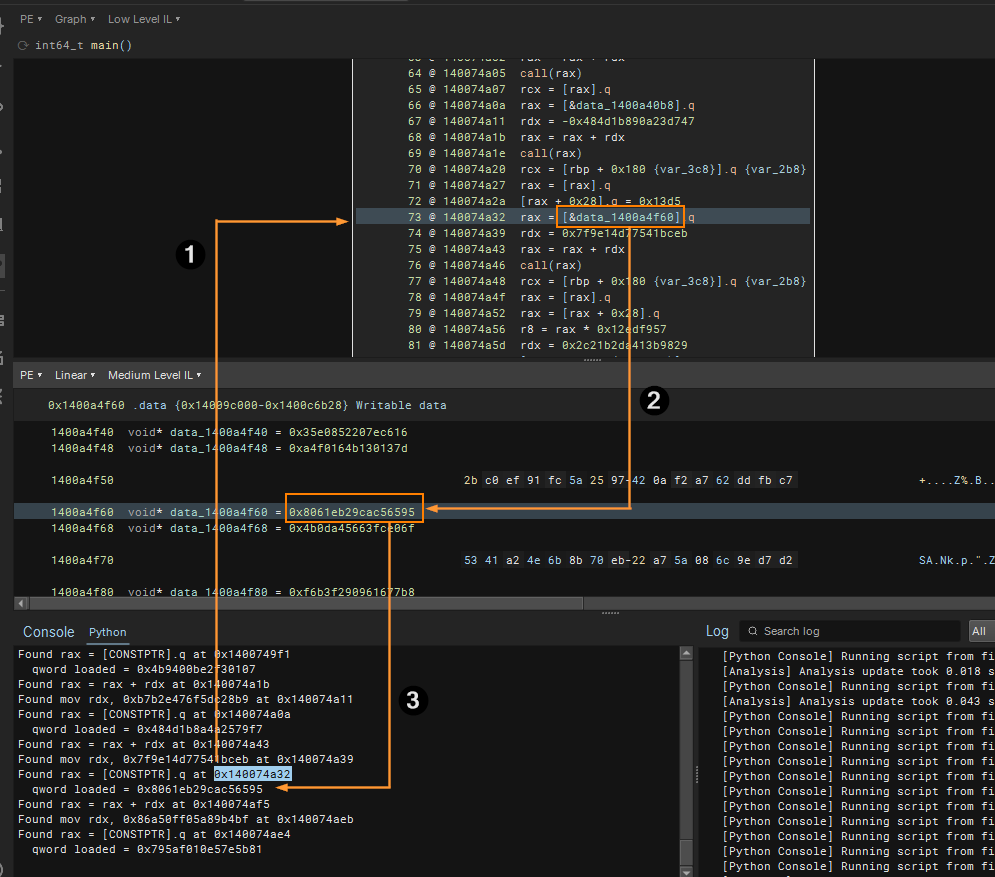Click the left arrow of linear view scrollbar
The height and width of the screenshot is (877, 995).
20,603
